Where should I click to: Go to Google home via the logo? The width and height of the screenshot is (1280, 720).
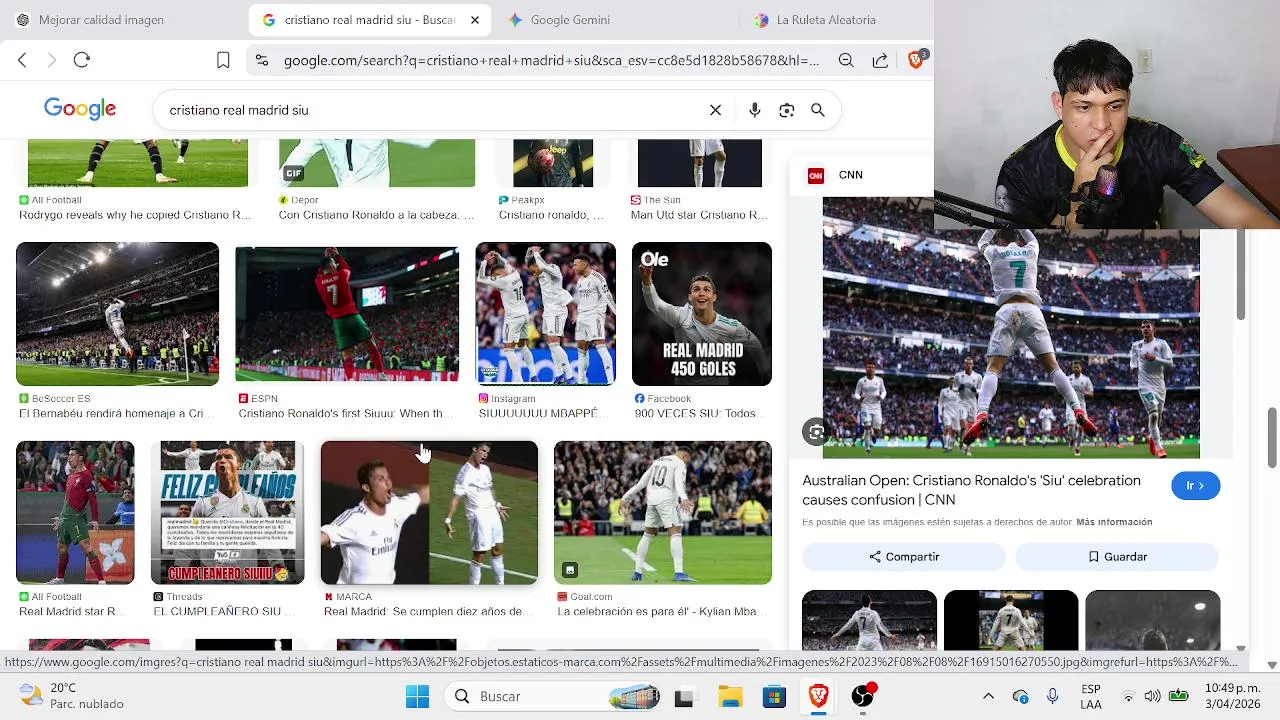(x=80, y=109)
